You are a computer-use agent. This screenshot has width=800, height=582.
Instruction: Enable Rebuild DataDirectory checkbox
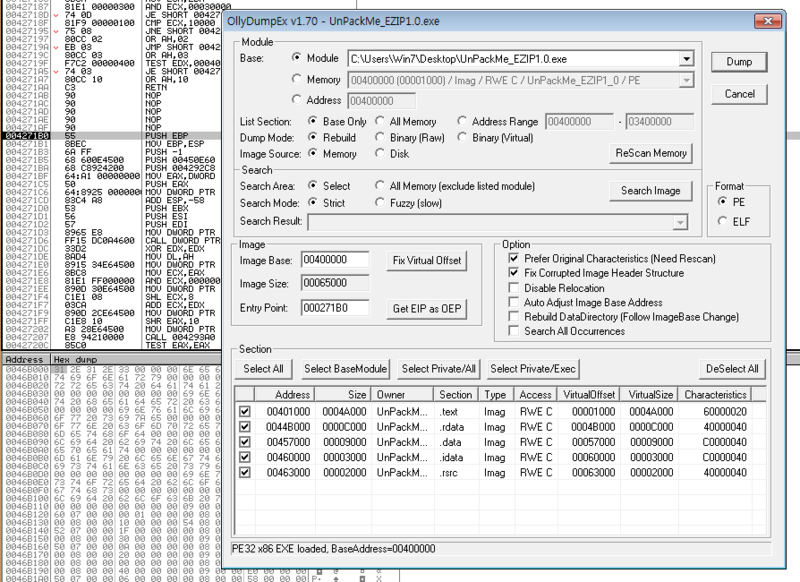(514, 316)
